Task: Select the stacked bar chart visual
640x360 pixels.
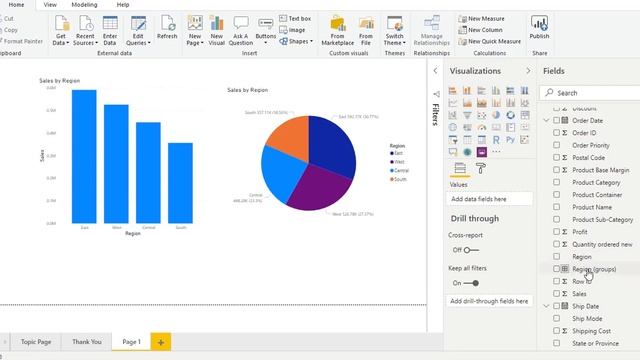Action: [x=453, y=91]
